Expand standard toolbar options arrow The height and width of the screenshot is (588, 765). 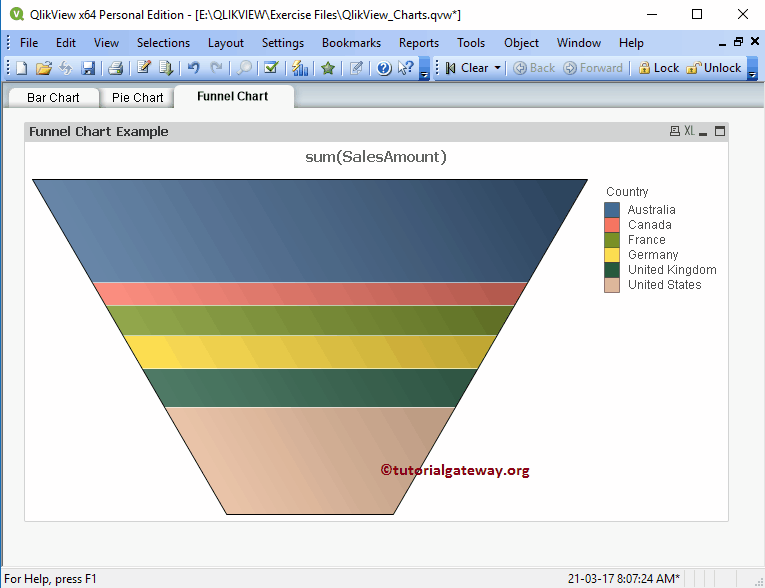tap(424, 68)
